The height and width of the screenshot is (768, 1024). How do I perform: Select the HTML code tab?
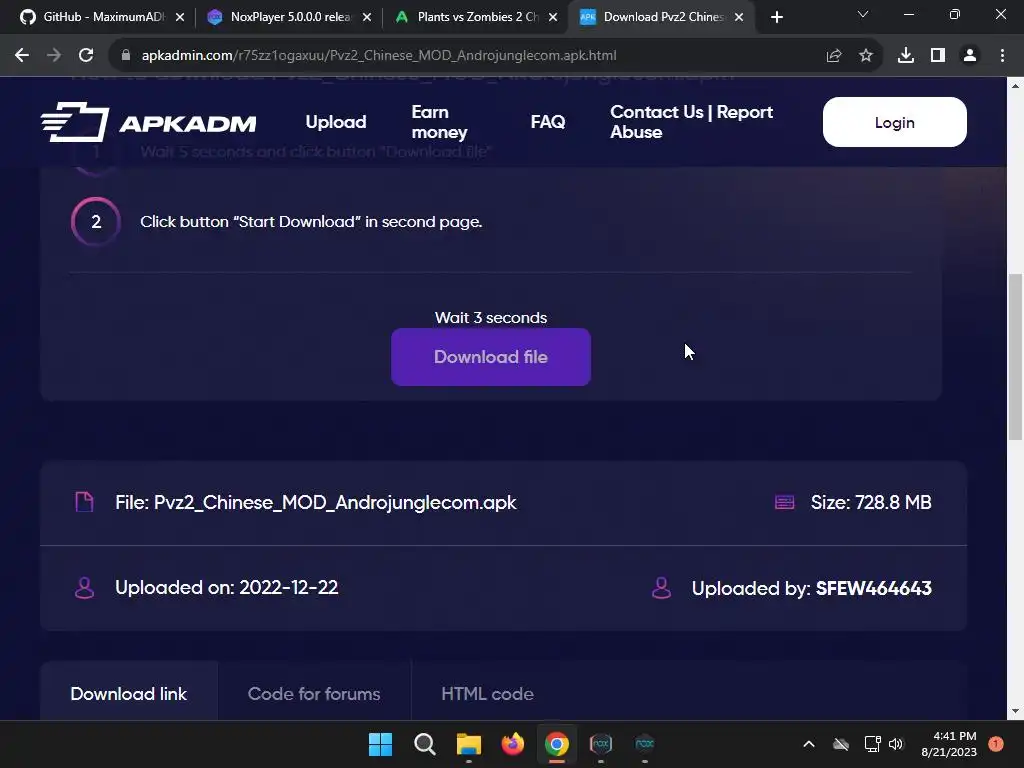487,694
